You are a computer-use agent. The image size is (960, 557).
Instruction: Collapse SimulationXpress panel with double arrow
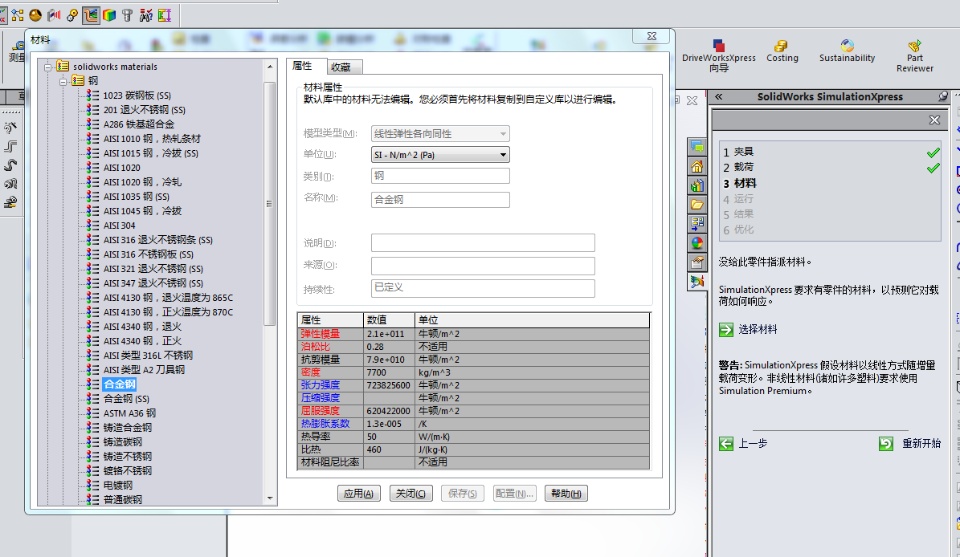719,97
